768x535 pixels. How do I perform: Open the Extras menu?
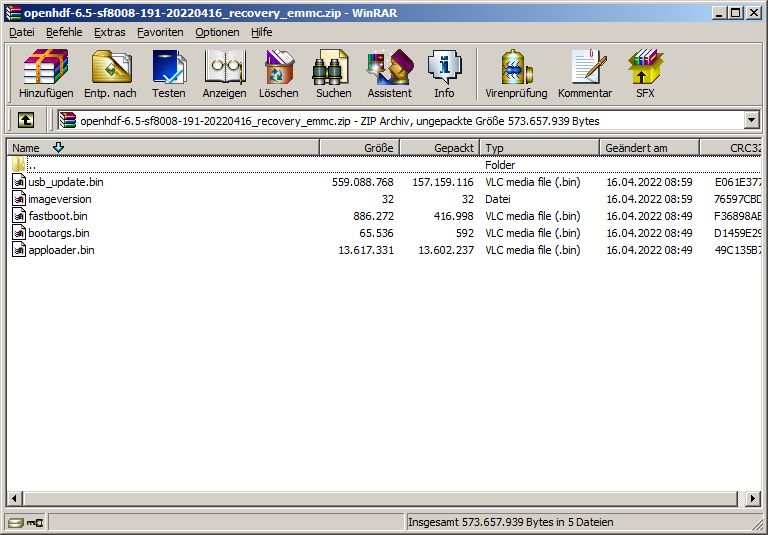coord(110,32)
